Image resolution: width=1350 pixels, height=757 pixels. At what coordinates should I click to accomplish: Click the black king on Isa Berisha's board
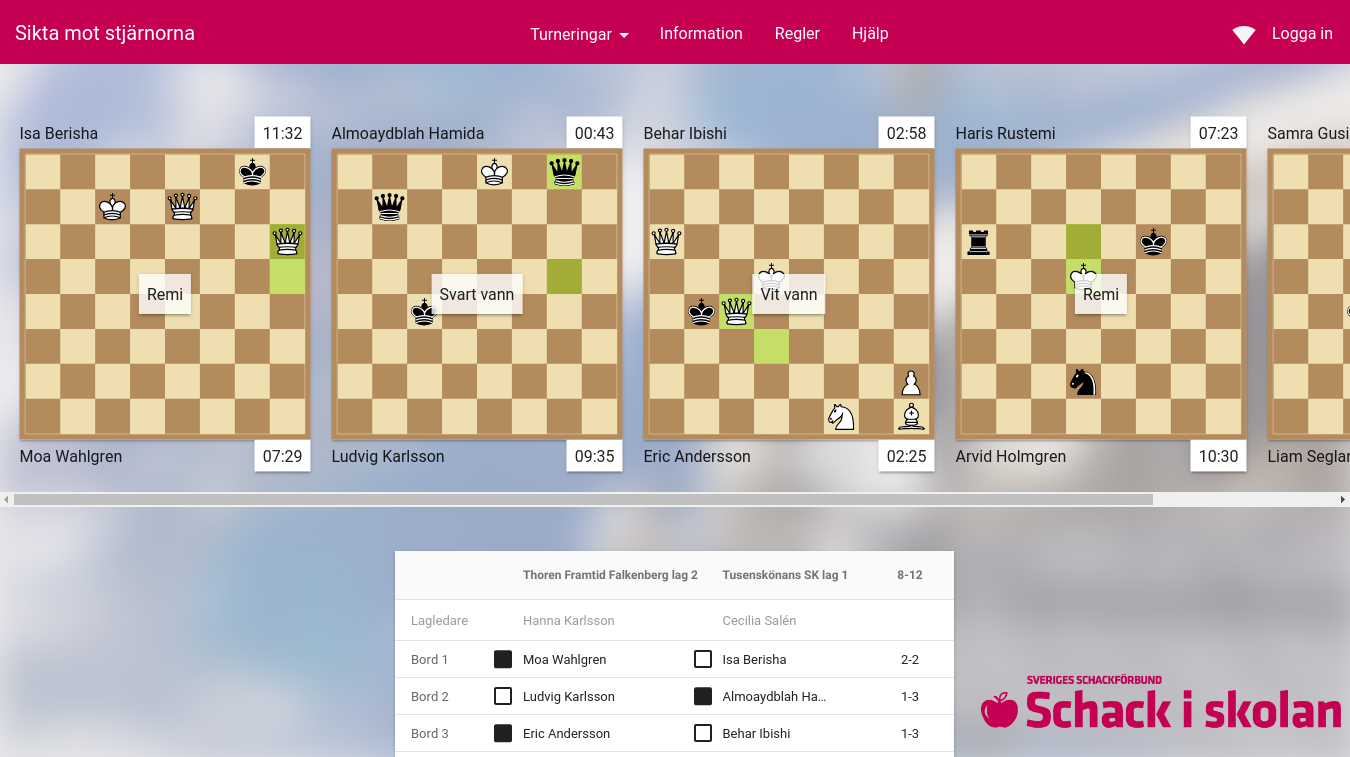[x=252, y=172]
